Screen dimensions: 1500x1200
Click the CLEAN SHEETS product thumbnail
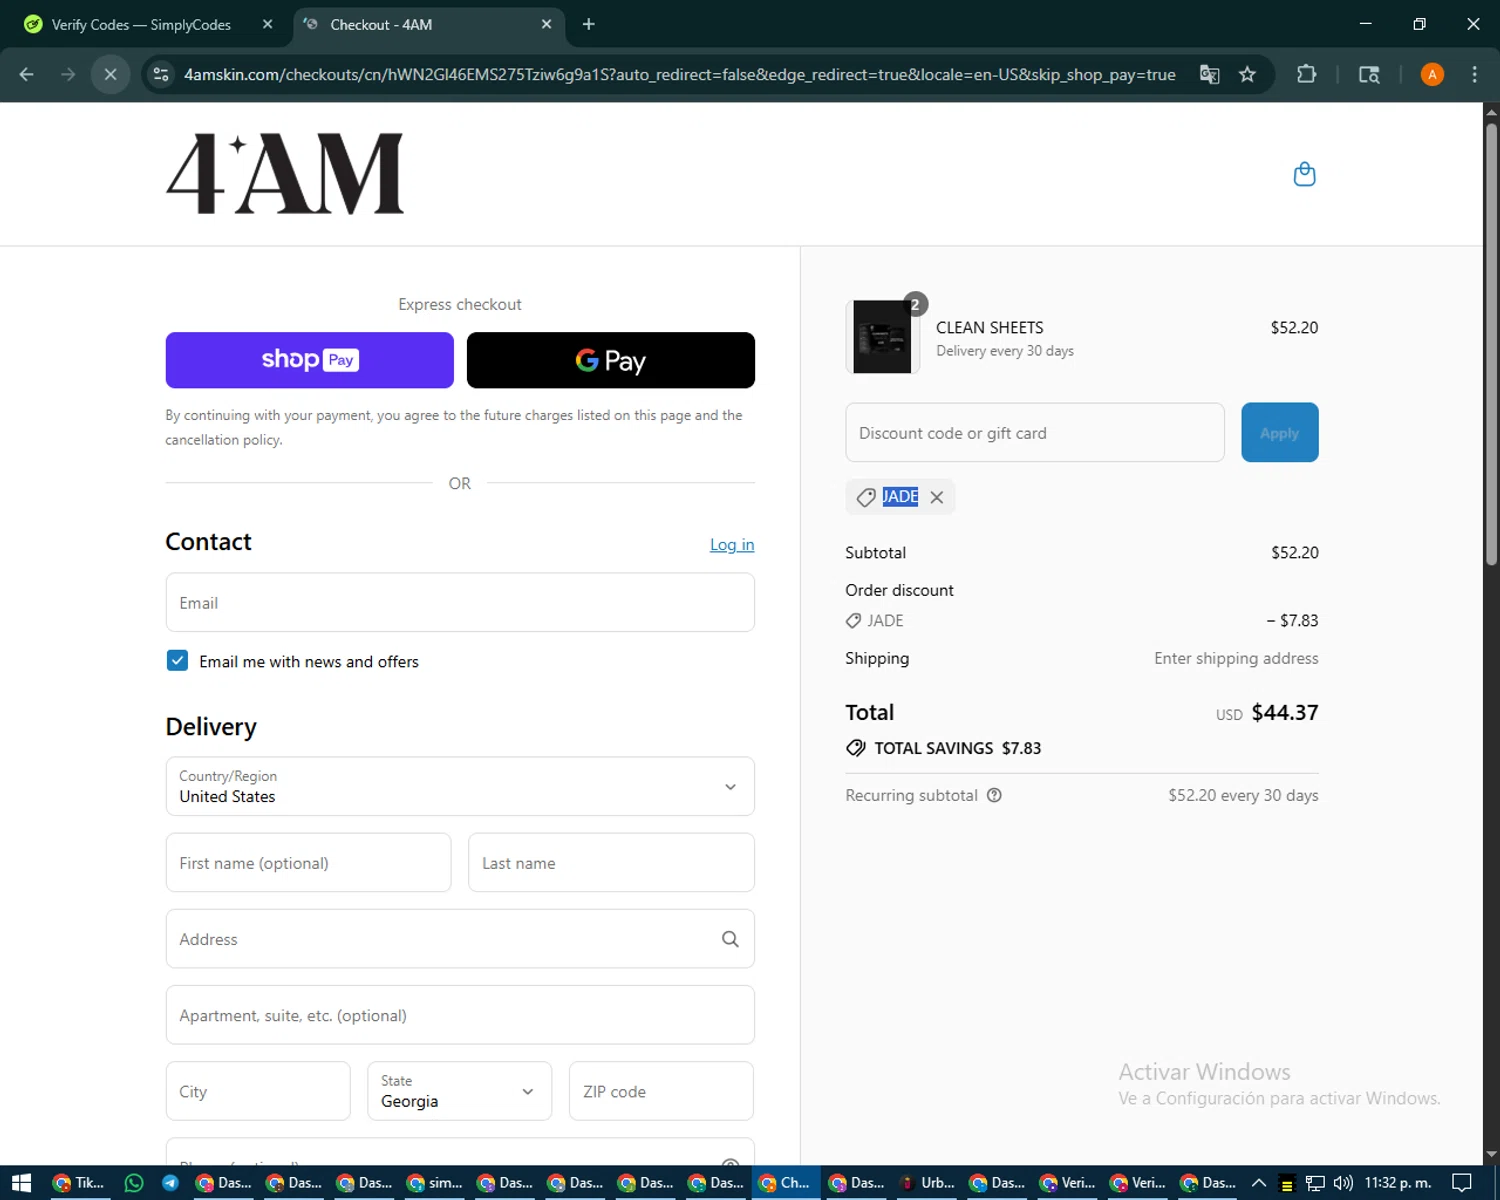882,337
